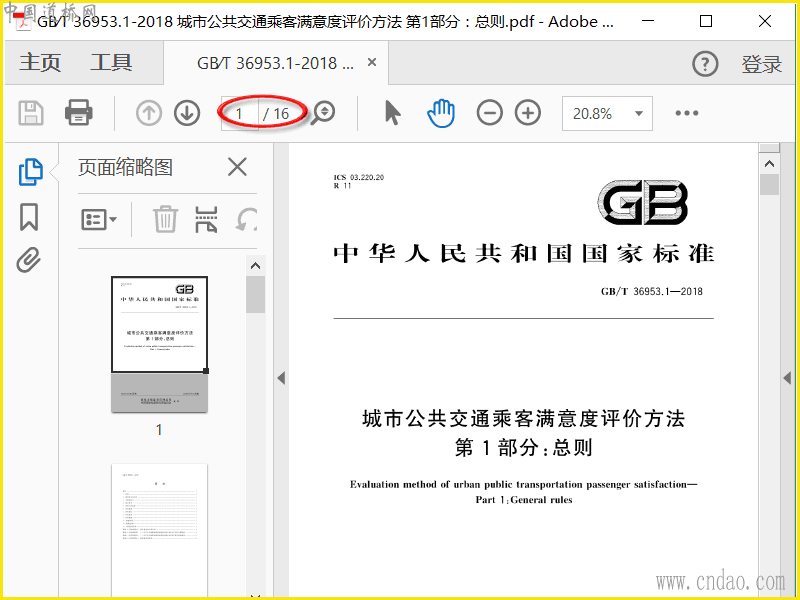Maximize the Adobe Reader window
The width and height of the screenshot is (800, 600).
706,21
